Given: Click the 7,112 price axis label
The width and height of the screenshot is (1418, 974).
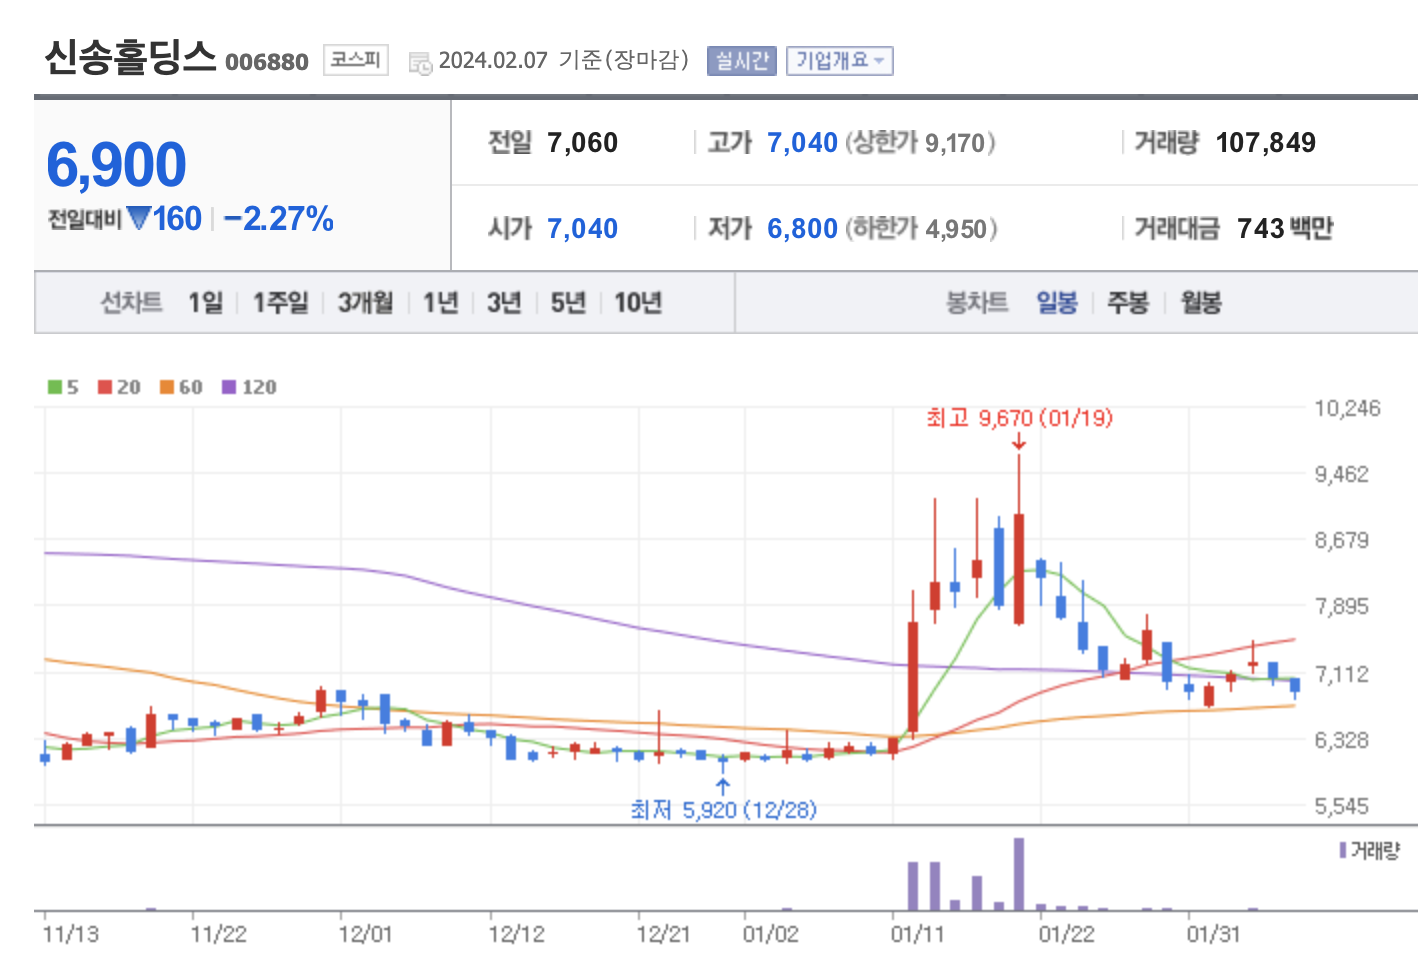Looking at the screenshot, I should (1341, 674).
